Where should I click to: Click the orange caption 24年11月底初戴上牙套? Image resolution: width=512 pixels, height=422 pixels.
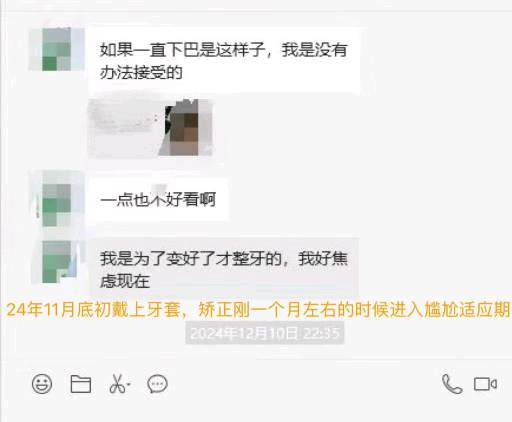94,310
